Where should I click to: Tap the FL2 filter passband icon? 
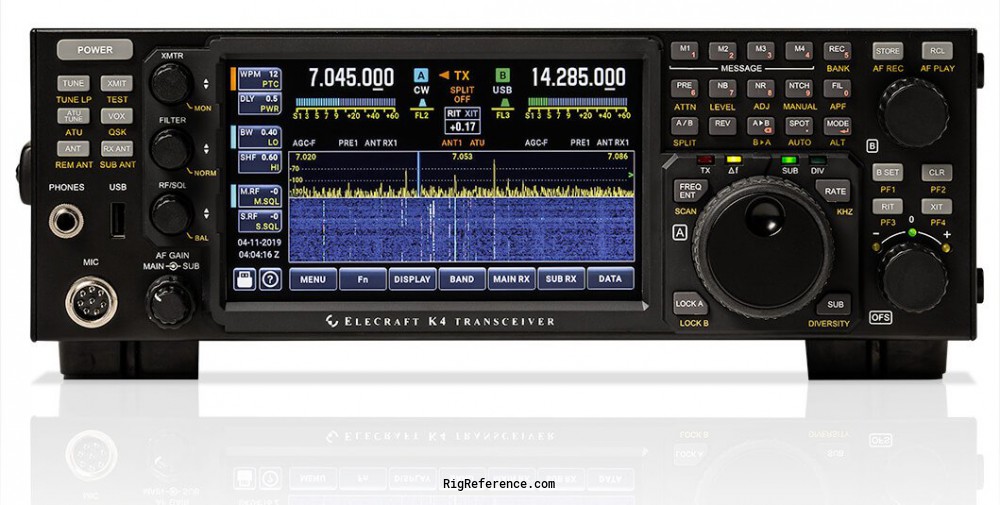[x=422, y=108]
